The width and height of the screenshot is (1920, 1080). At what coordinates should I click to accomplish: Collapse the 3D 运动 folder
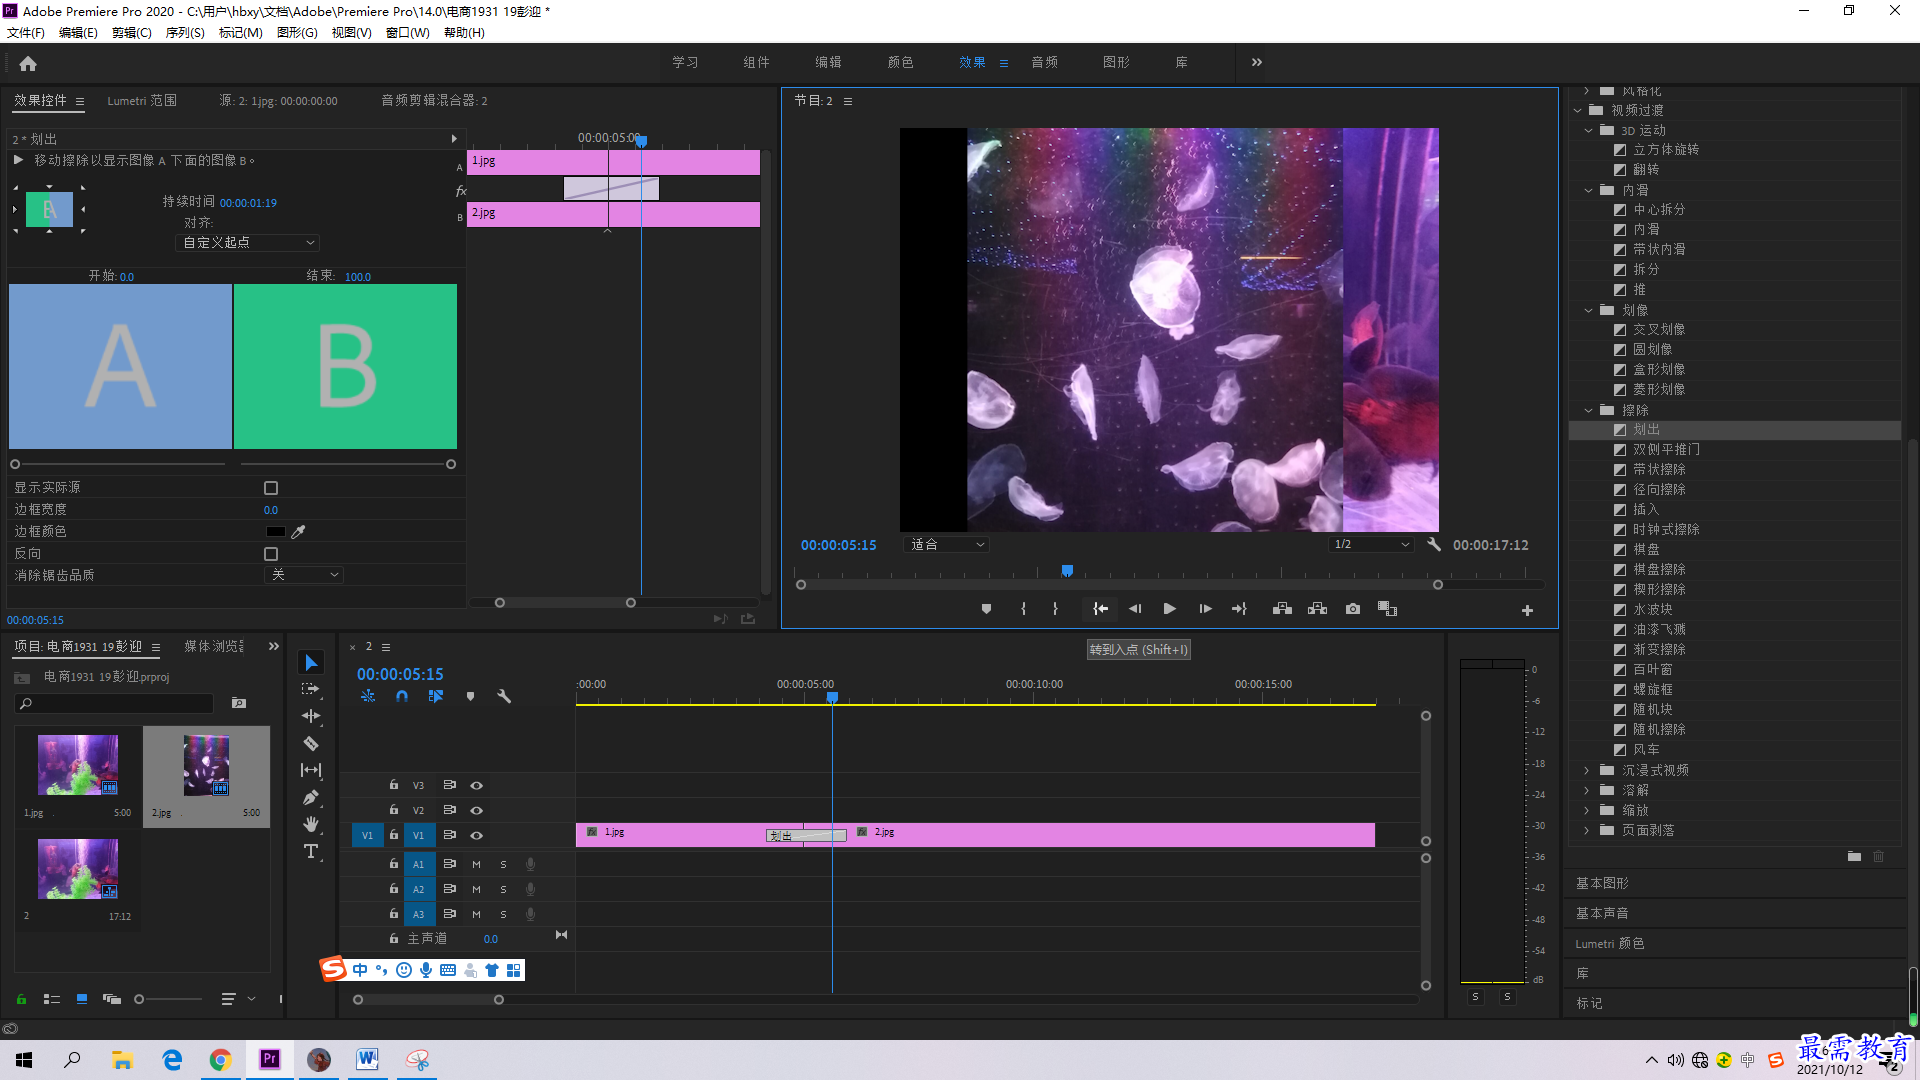pos(1588,130)
